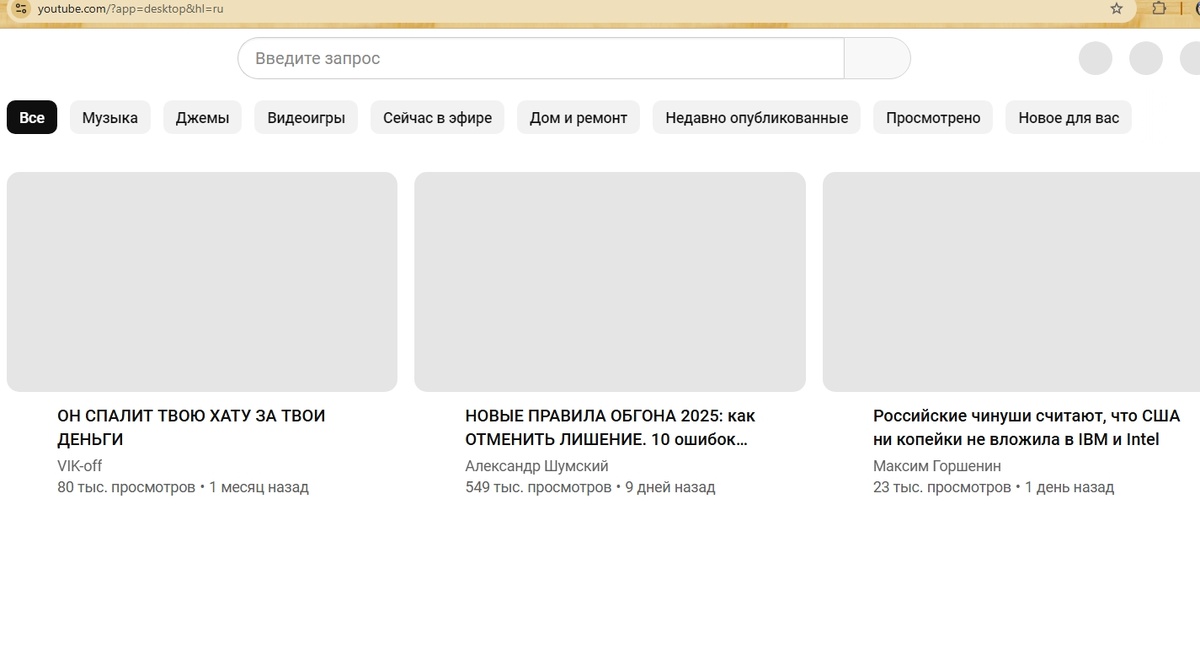Click the first video's gray thumbnail

(200, 281)
